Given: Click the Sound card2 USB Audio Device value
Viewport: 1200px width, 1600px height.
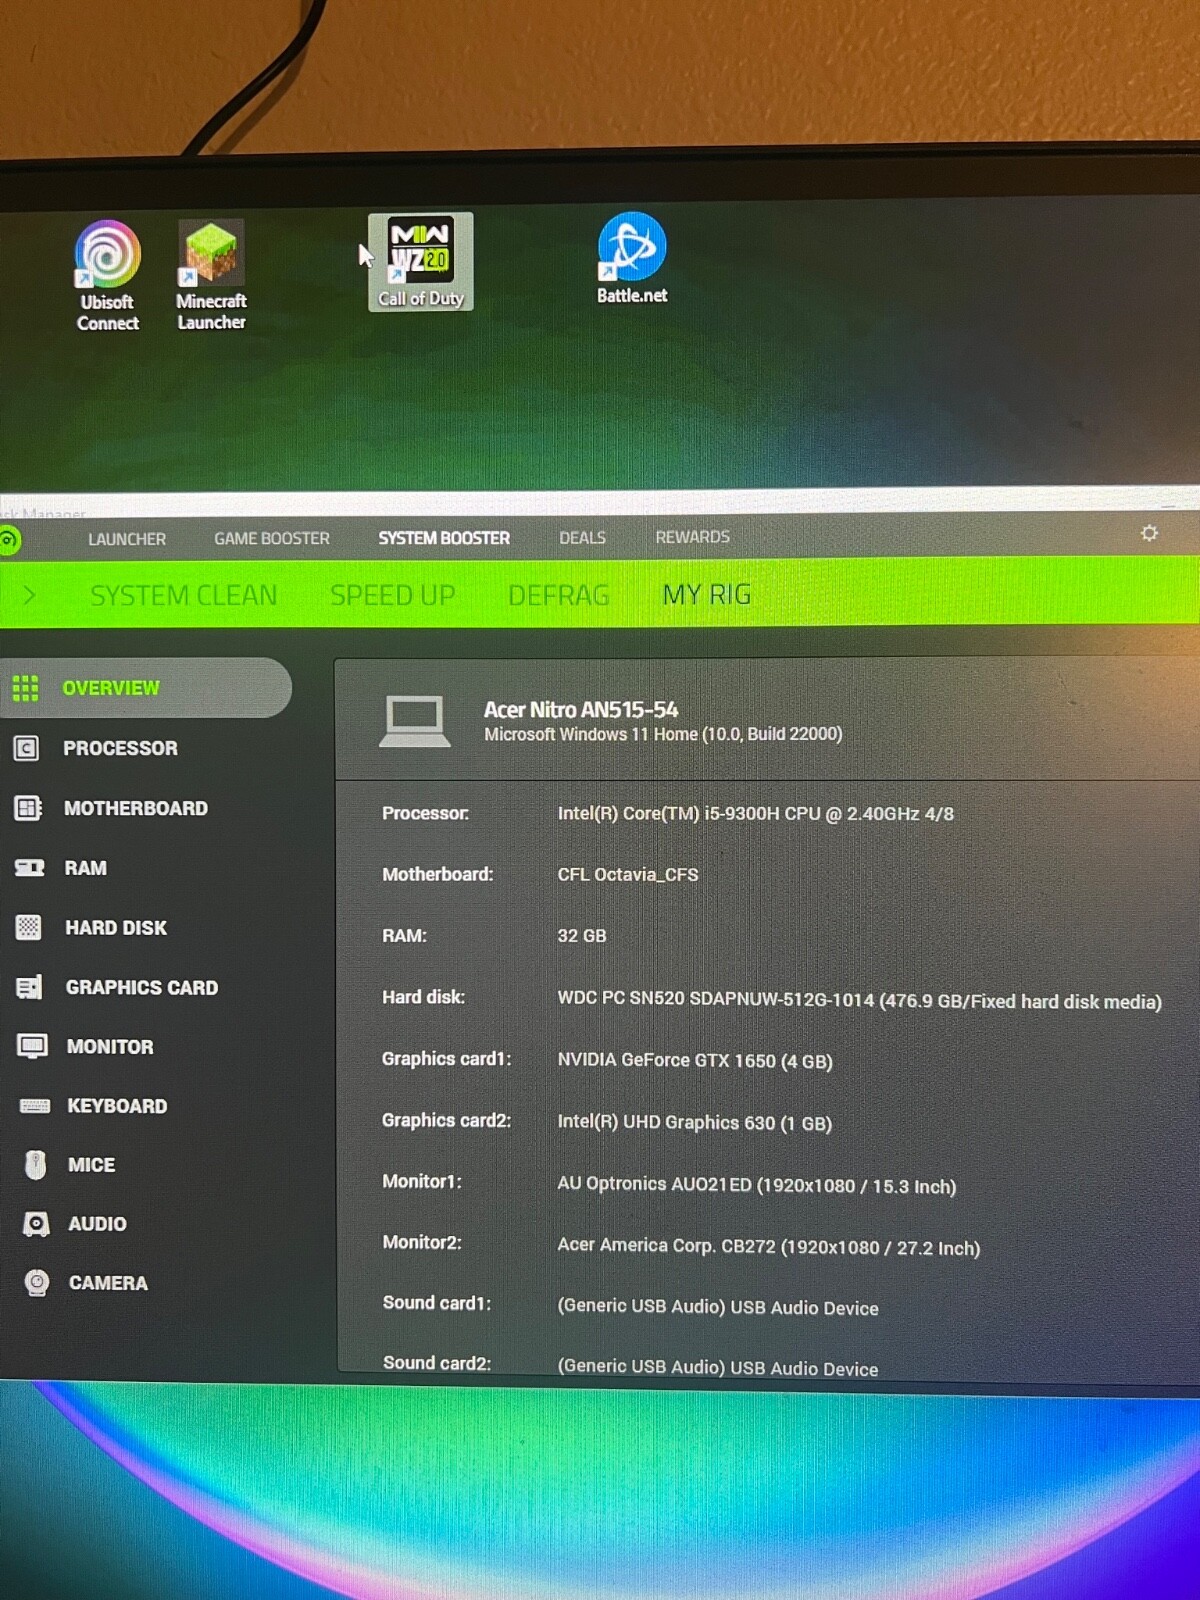Looking at the screenshot, I should point(718,1367).
